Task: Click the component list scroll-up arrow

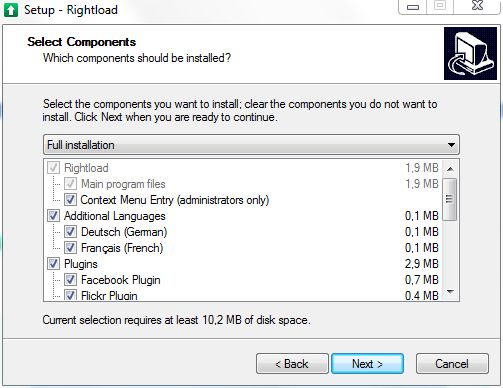Action: (x=450, y=169)
